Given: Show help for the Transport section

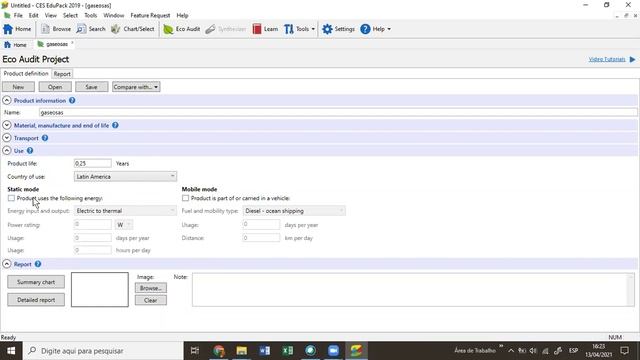Looking at the screenshot, I should tap(45, 138).
